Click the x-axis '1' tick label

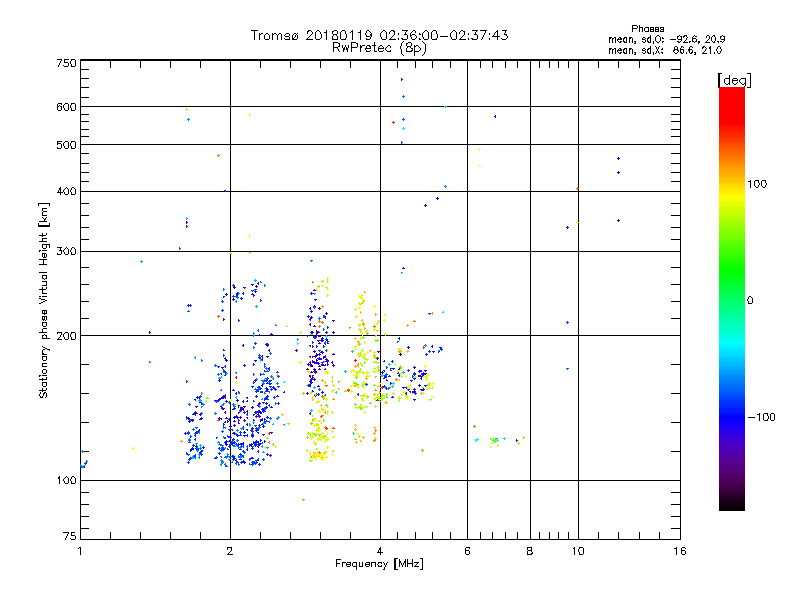(80, 551)
